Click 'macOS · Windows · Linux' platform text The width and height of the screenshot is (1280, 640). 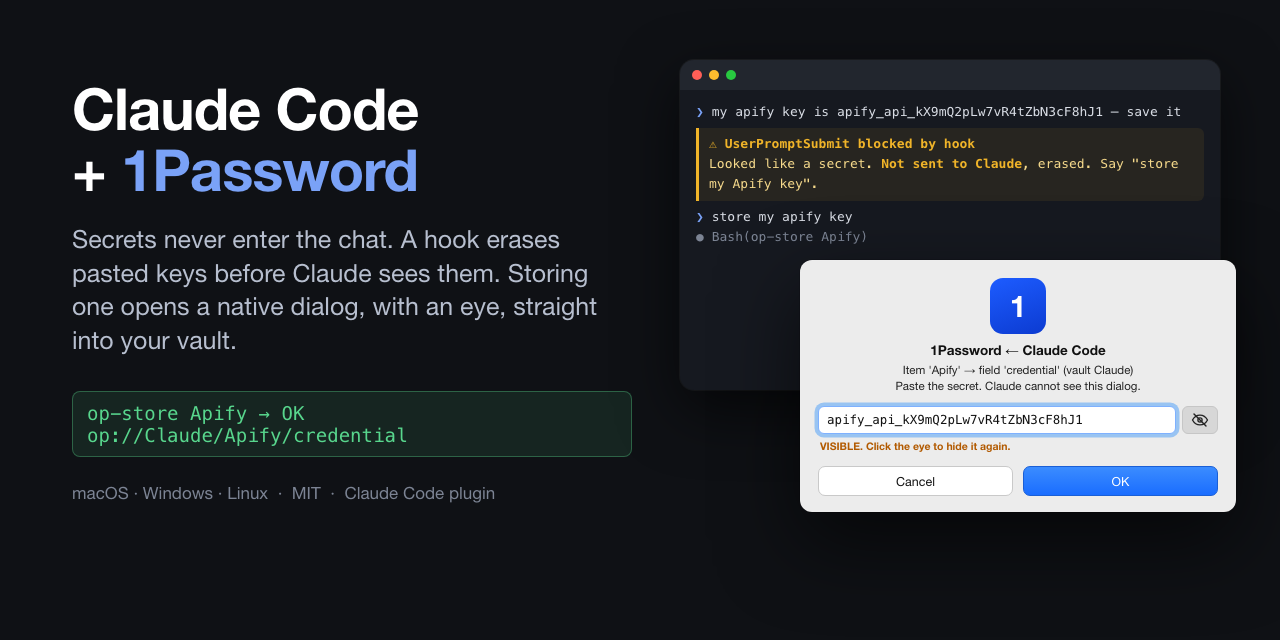point(170,493)
